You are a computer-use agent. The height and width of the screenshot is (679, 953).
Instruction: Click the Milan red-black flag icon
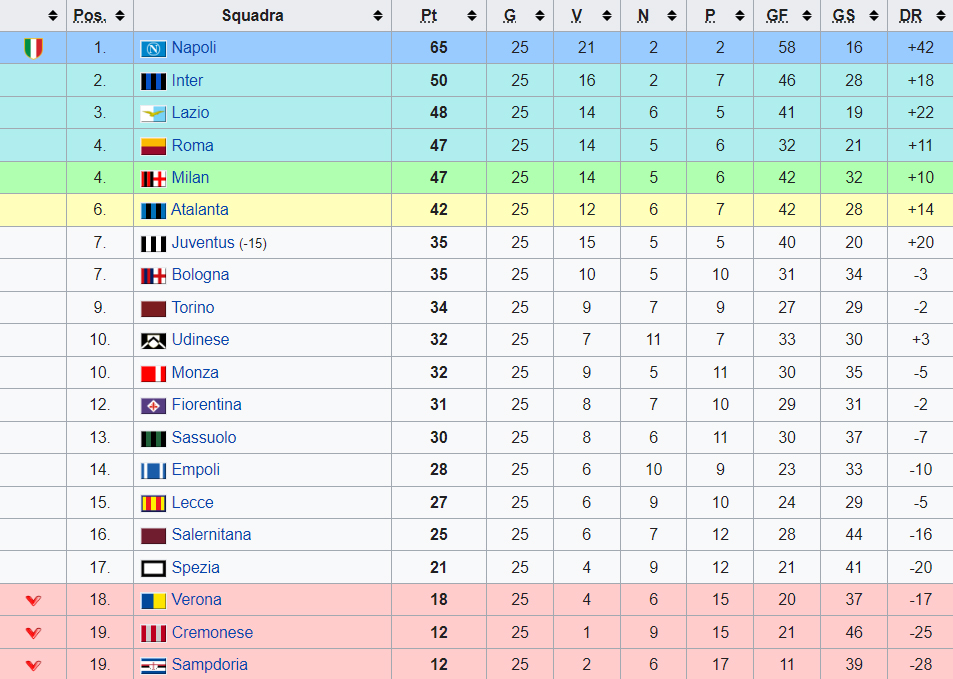pyautogui.click(x=153, y=179)
